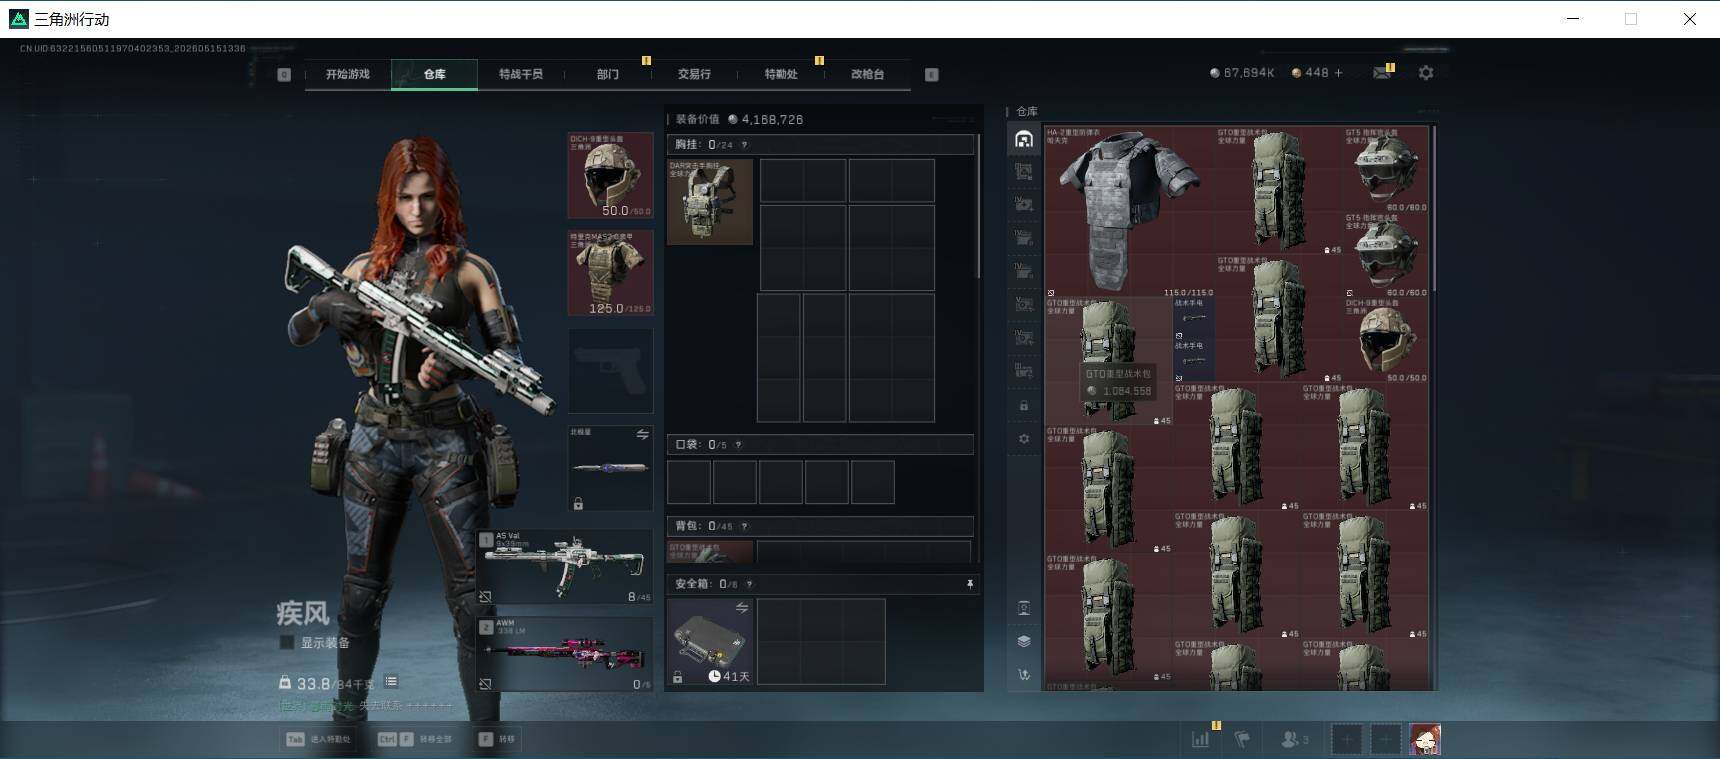Open the warehouse sidebar gear icon
The image size is (1720, 759).
coord(1023,439)
